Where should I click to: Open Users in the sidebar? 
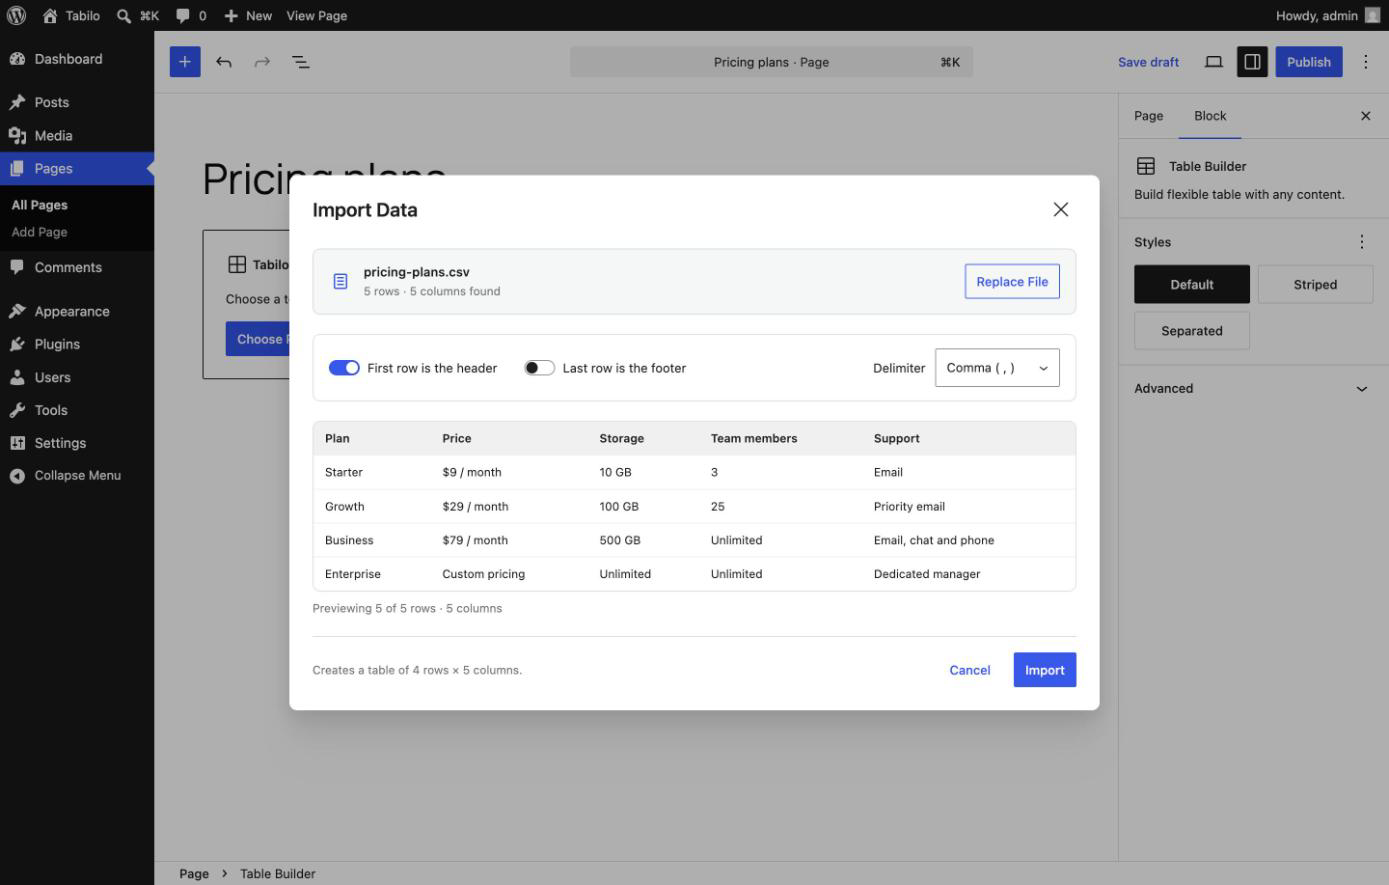[x=77, y=377]
